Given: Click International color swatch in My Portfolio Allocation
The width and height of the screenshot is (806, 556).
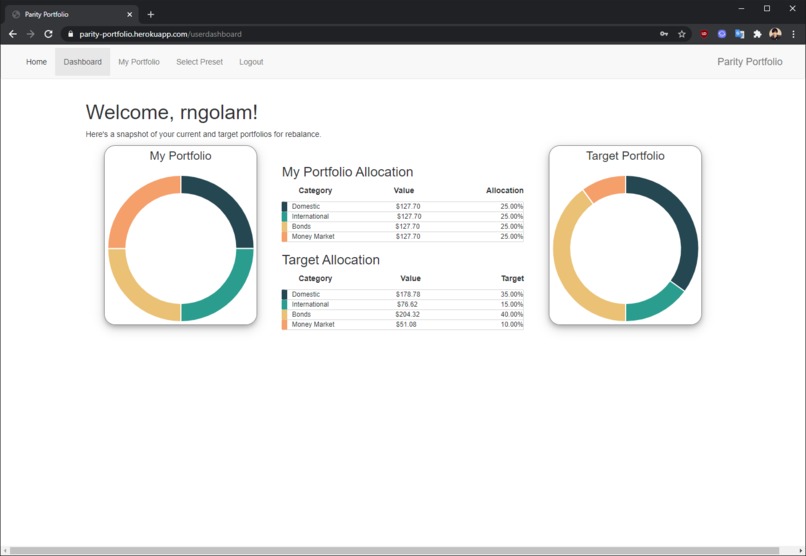Looking at the screenshot, I should (x=284, y=216).
